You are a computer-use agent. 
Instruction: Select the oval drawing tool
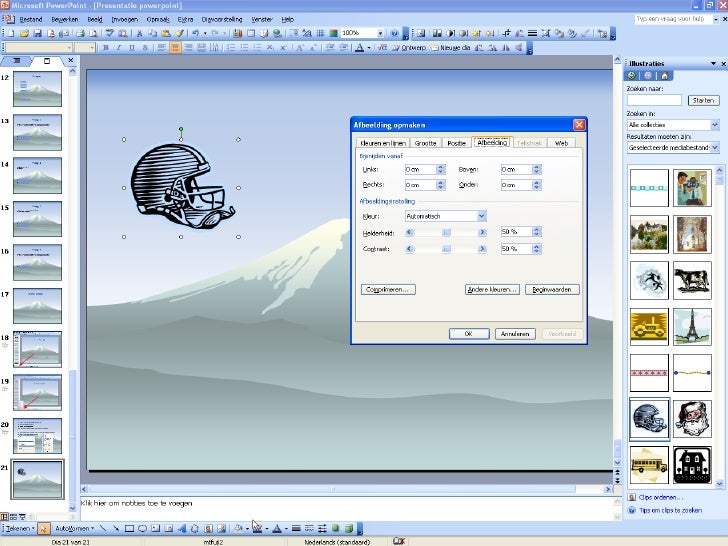pos(143,528)
